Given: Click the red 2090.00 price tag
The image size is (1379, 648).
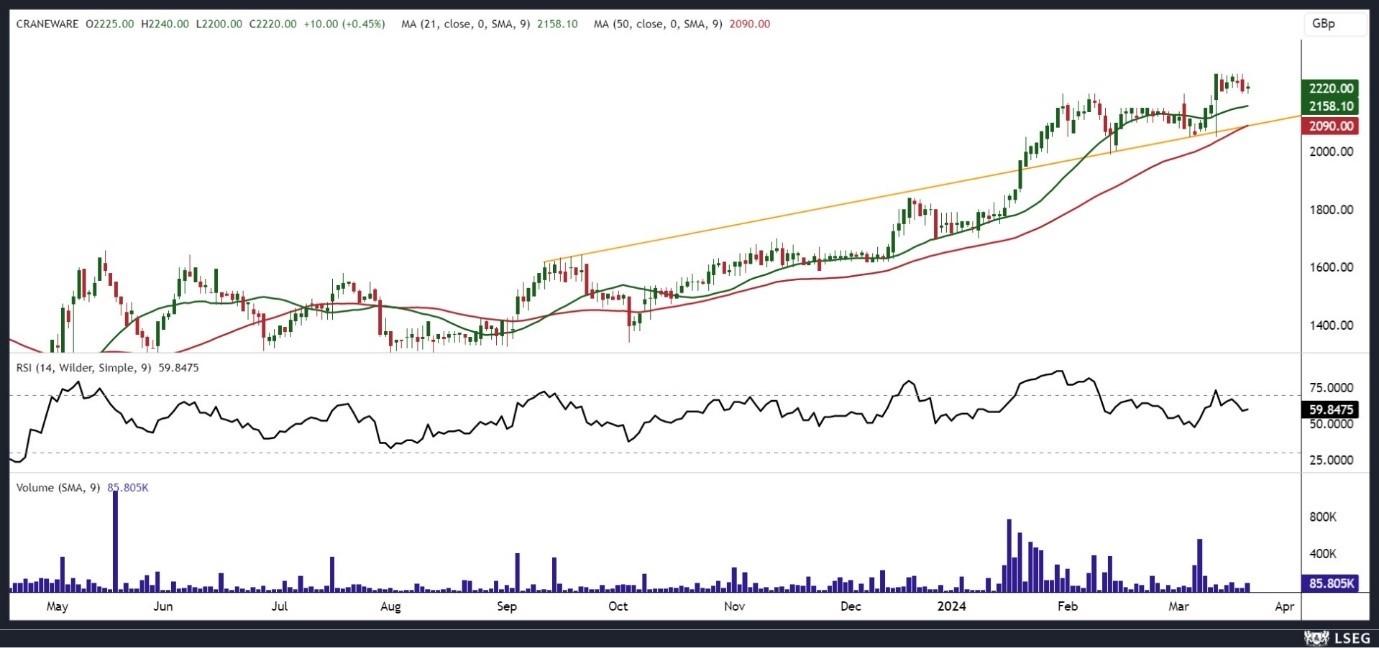Looking at the screenshot, I should tap(1332, 126).
